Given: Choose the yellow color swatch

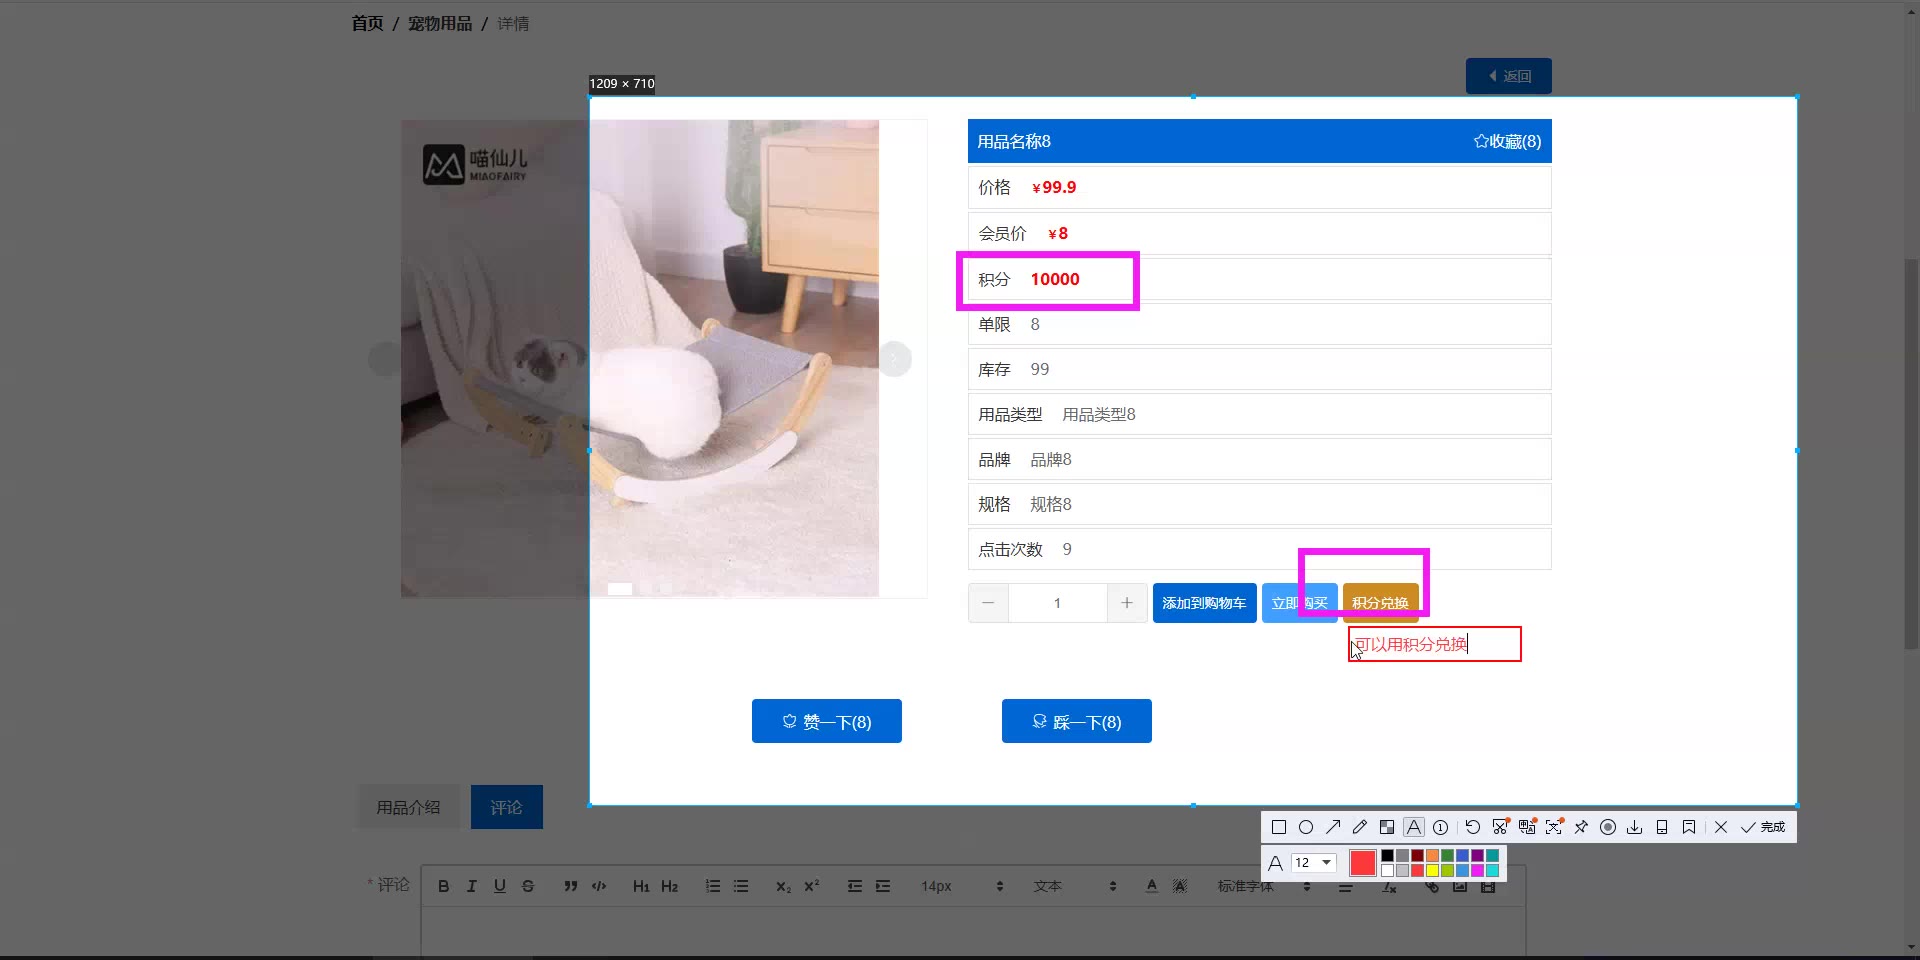Looking at the screenshot, I should click(x=1432, y=870).
